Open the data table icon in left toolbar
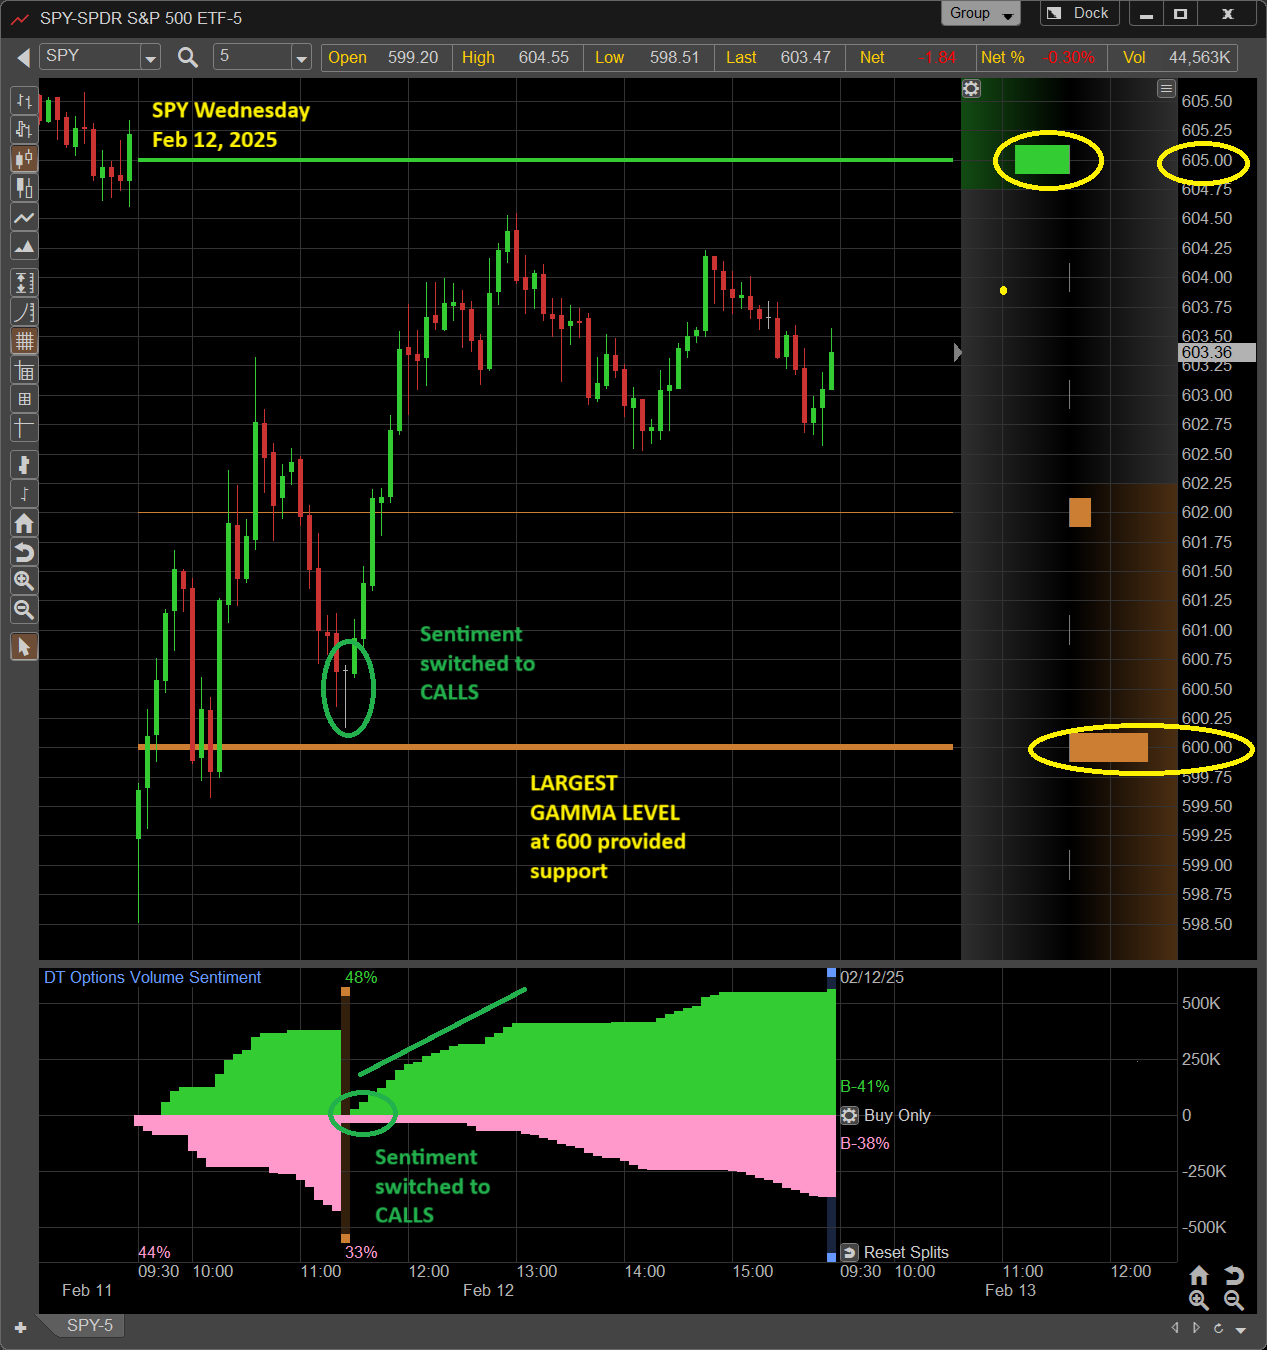The width and height of the screenshot is (1267, 1350). pos(24,371)
